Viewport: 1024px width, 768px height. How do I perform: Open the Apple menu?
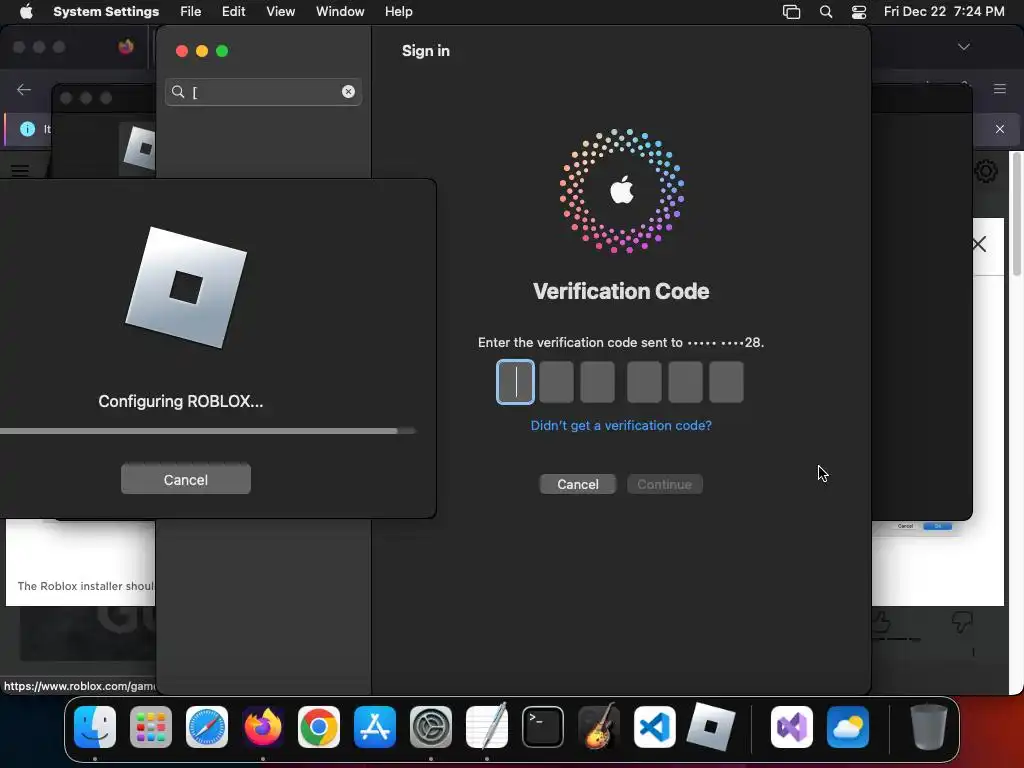(x=26, y=12)
